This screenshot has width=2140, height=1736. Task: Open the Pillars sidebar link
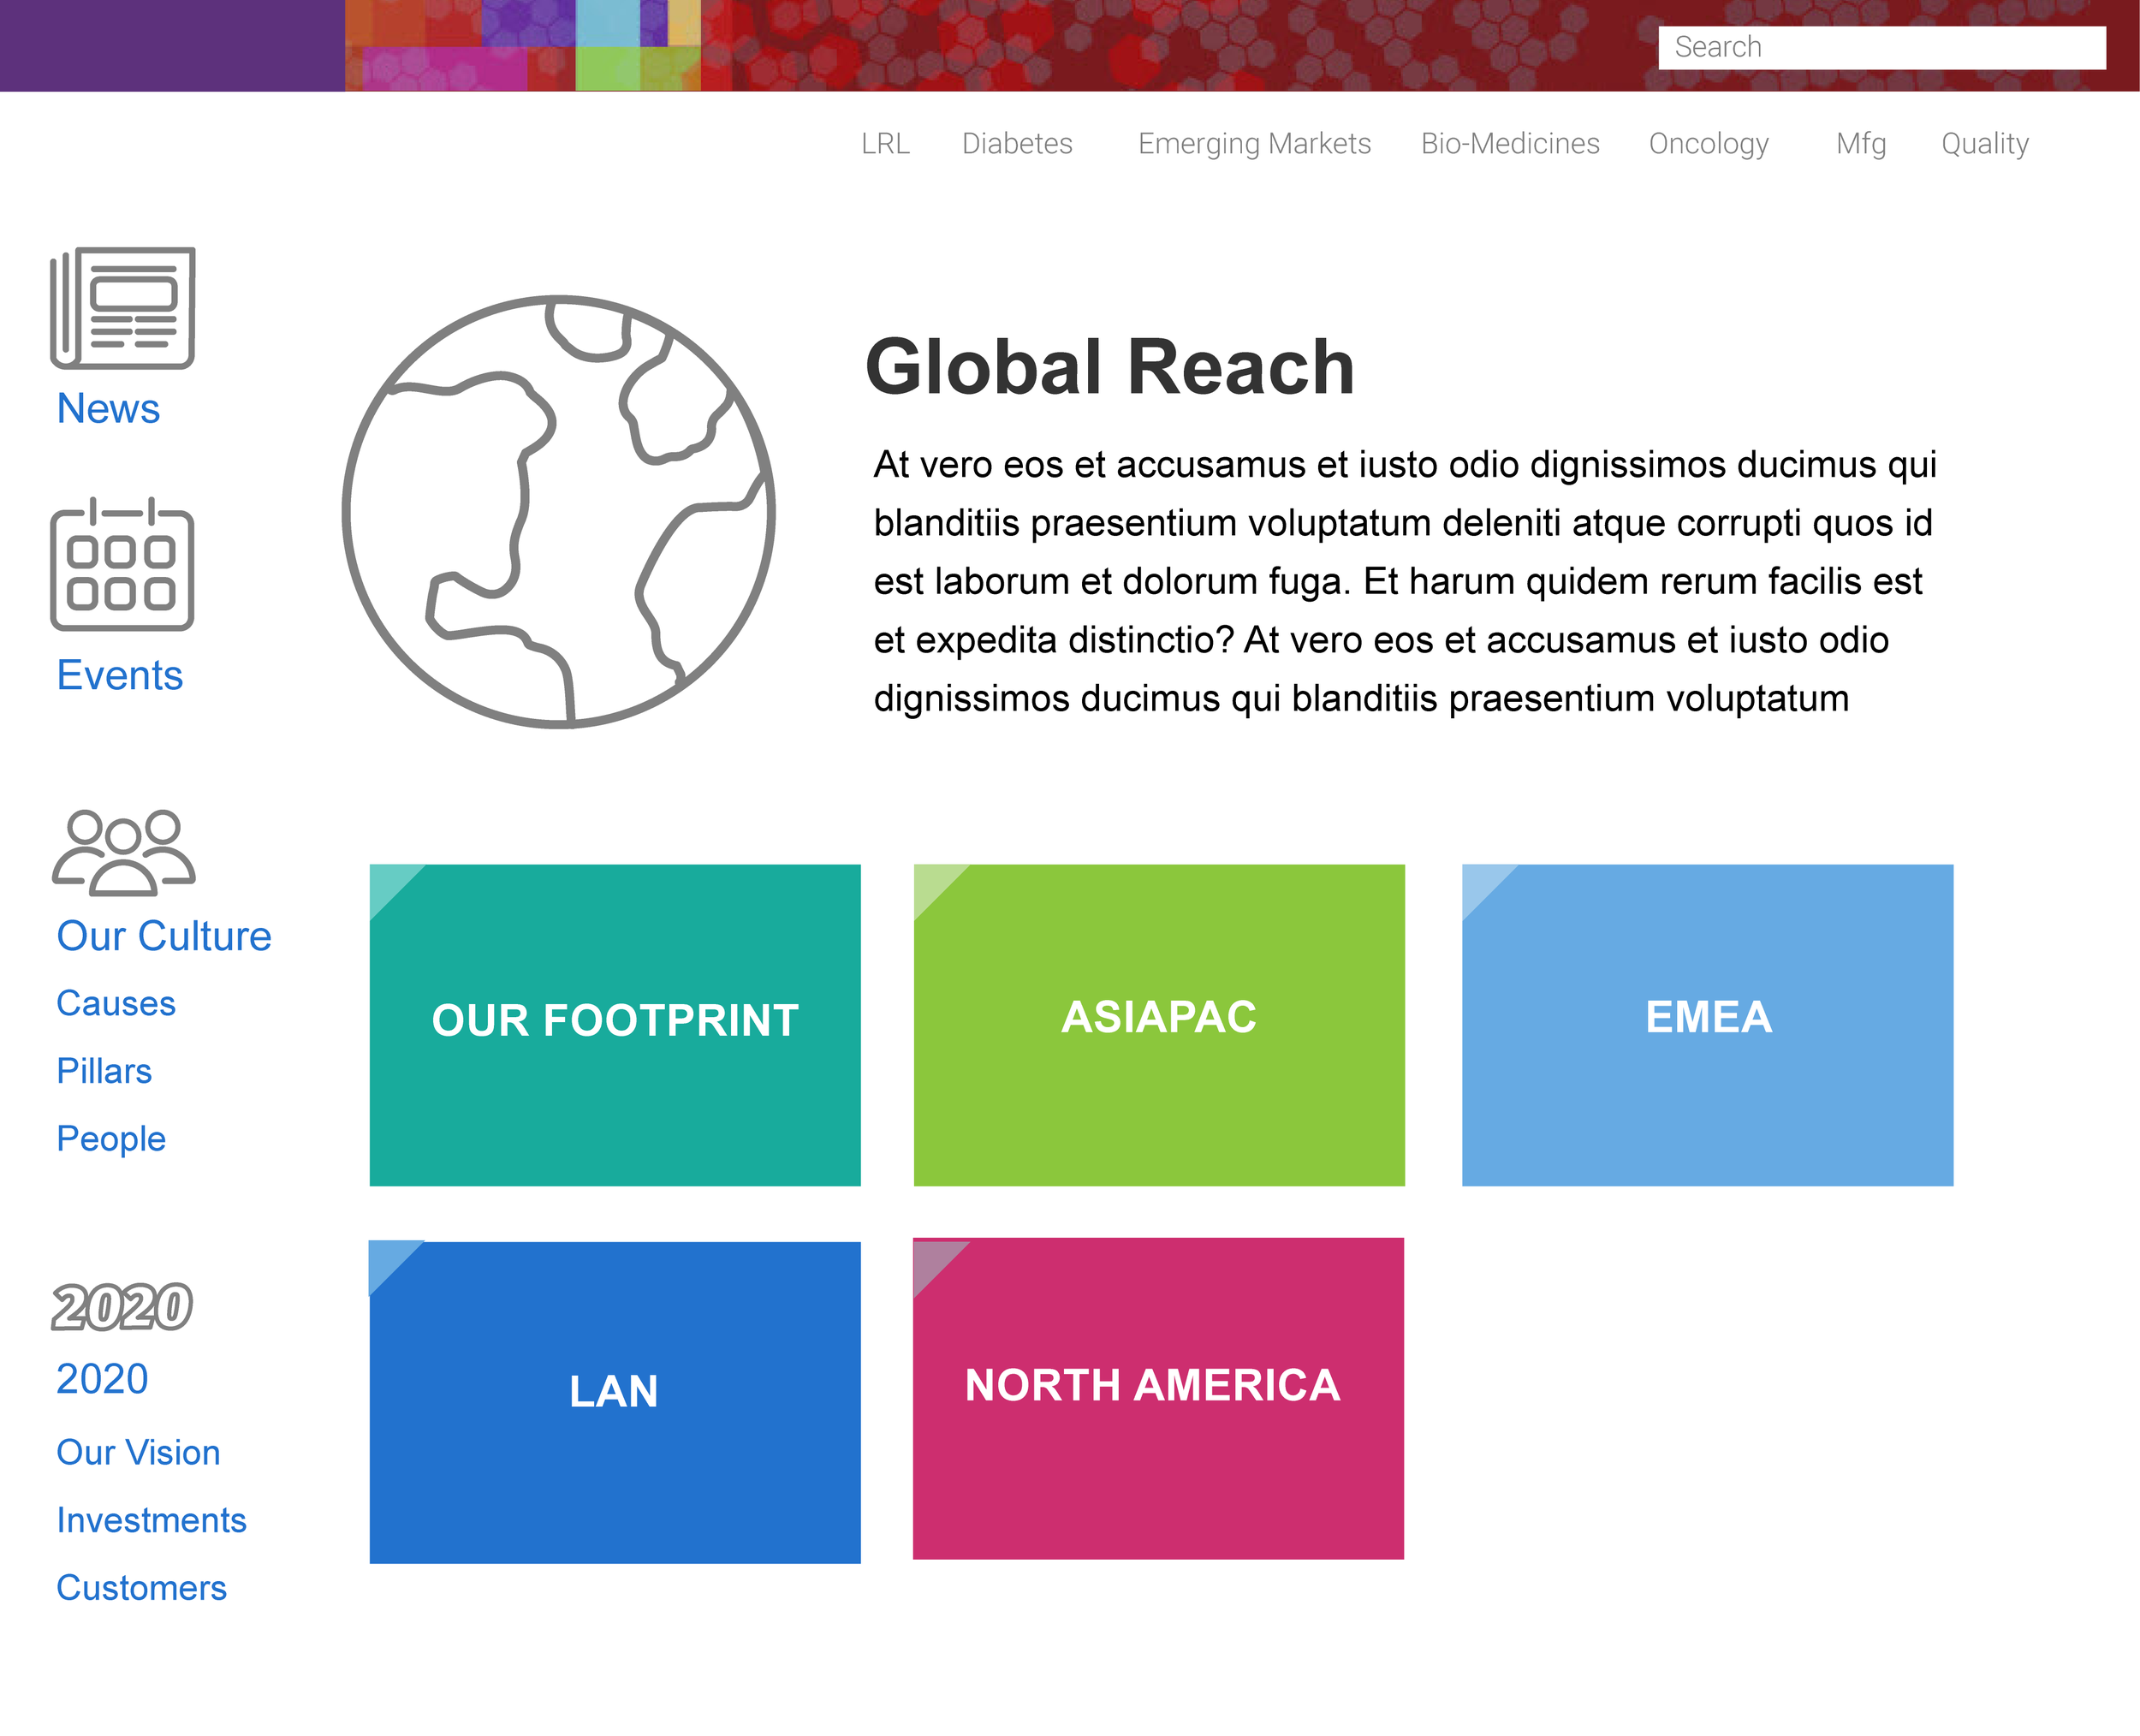104,1071
